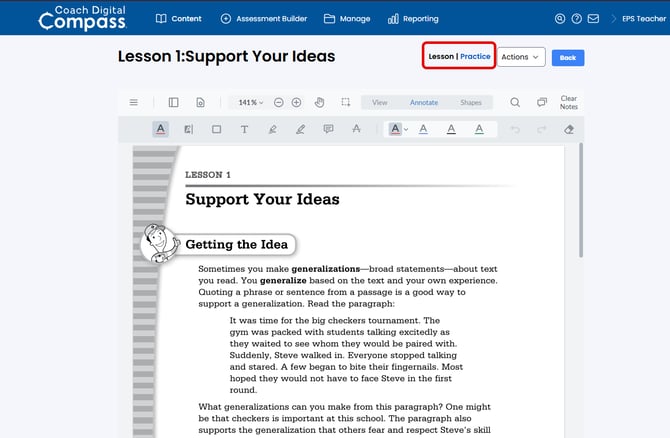Expand the 141% zoom level dropdown

tap(250, 102)
